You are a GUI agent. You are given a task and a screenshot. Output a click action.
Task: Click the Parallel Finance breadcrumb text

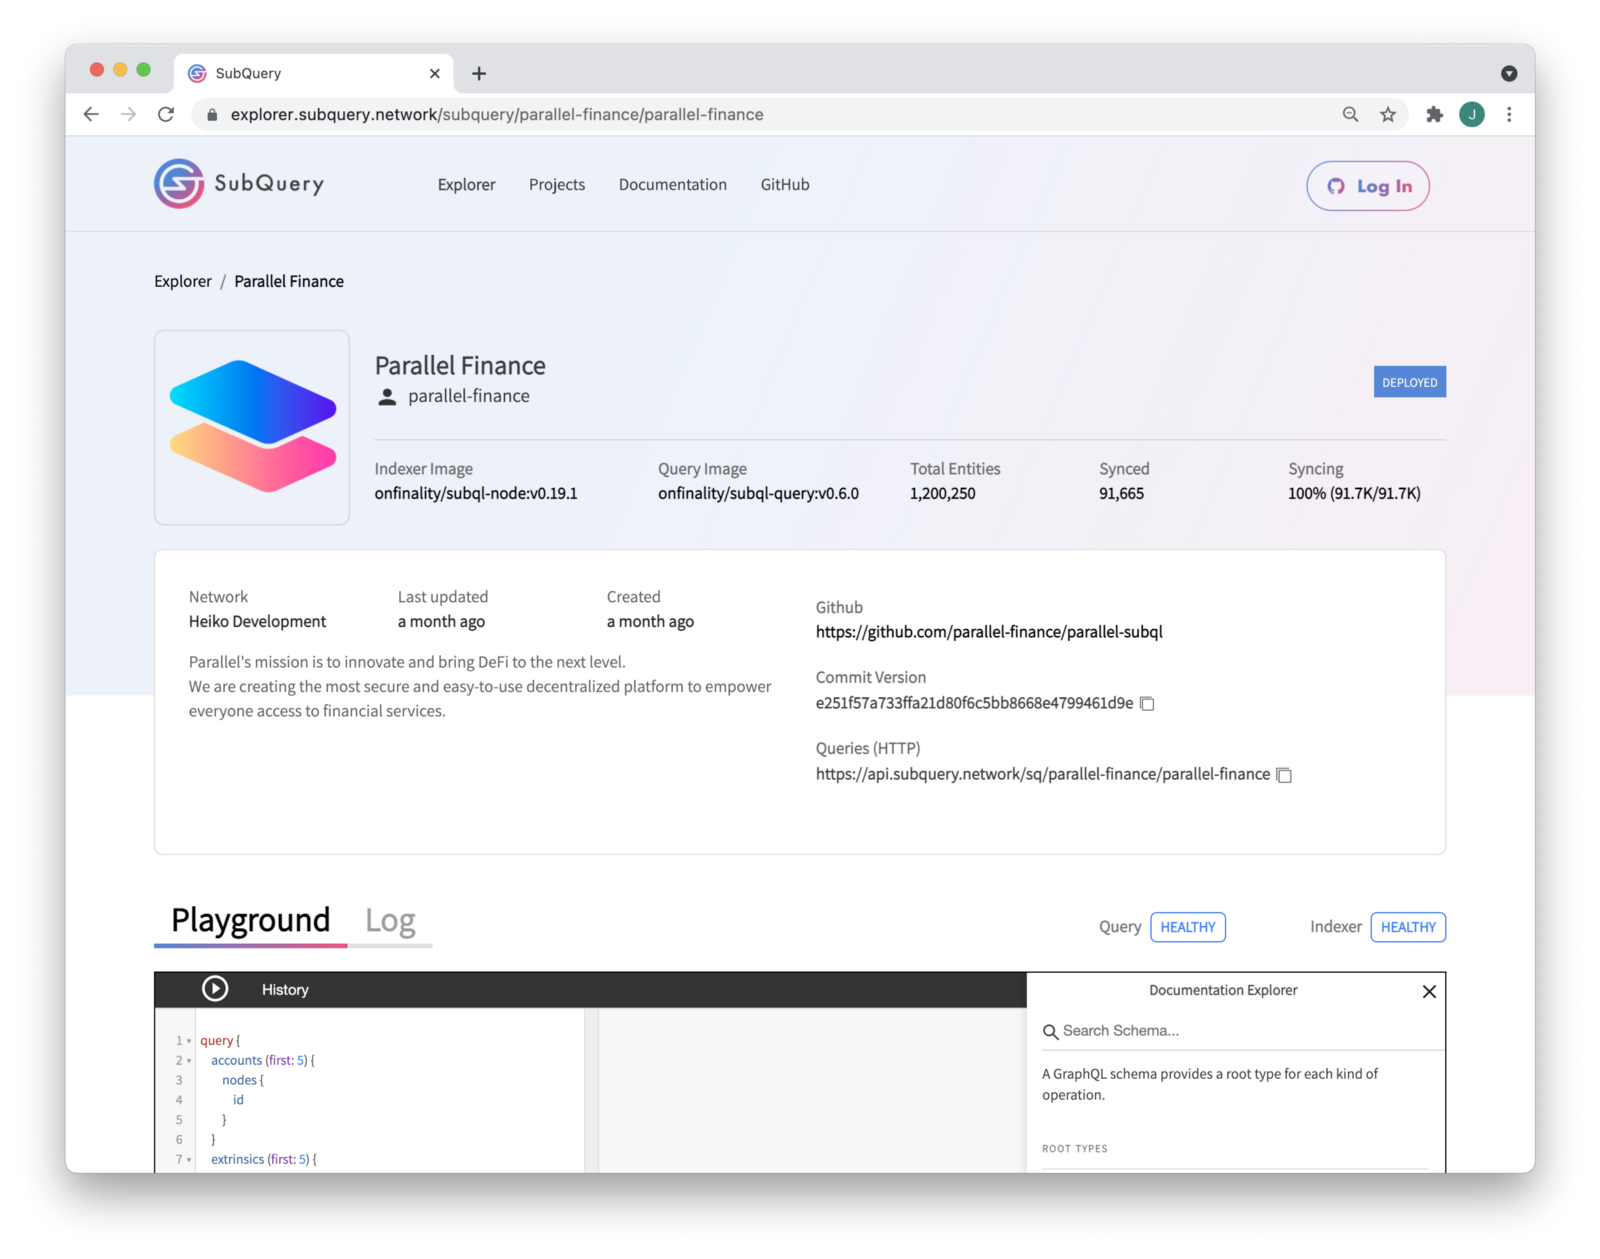pos(289,281)
